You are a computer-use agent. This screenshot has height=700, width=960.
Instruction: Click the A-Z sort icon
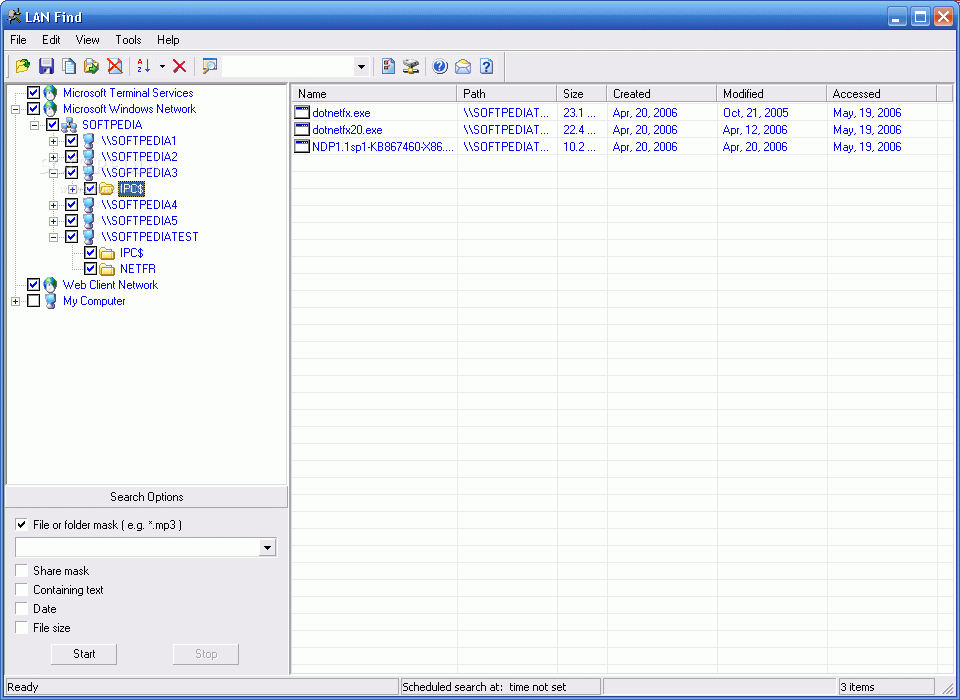(x=144, y=66)
